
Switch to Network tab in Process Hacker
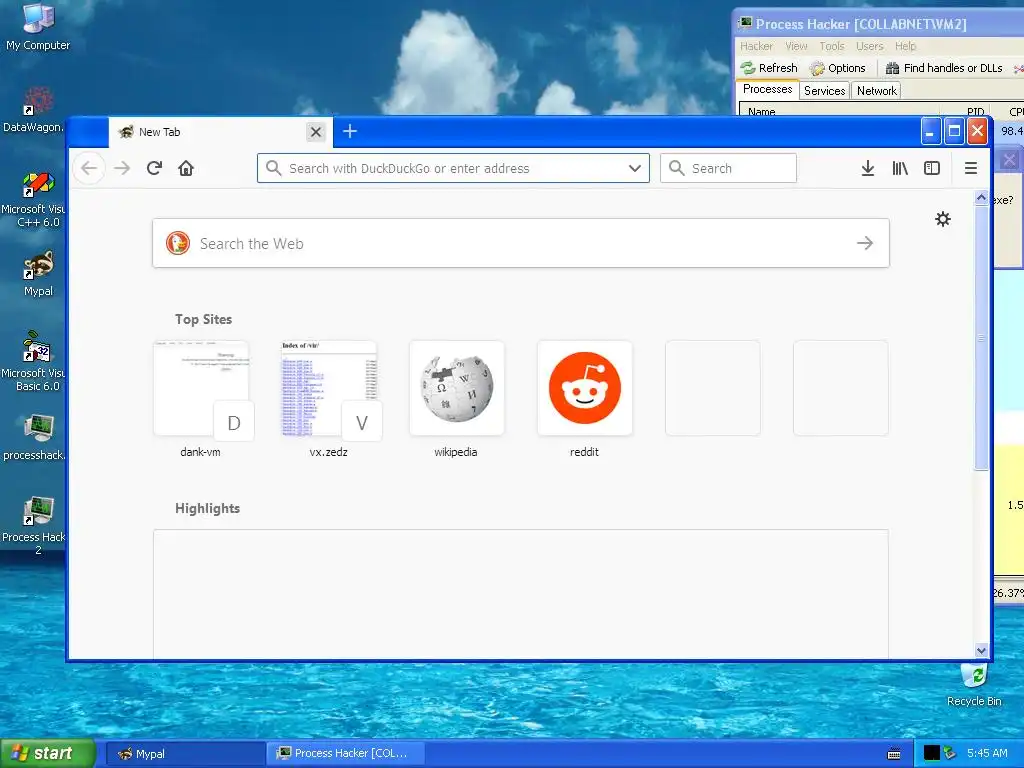876,91
